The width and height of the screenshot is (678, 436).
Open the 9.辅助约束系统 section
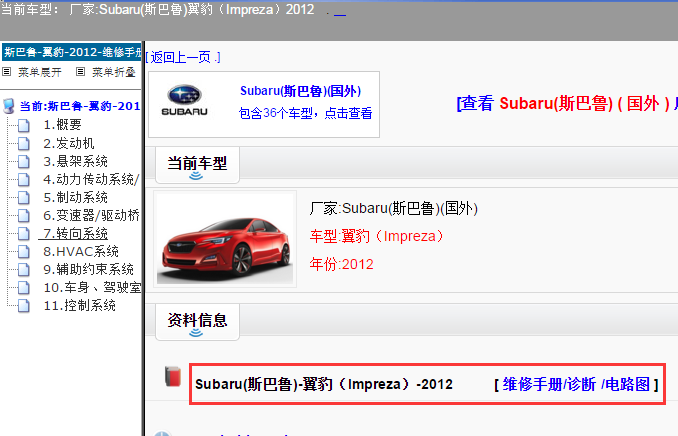pyautogui.click(x=88, y=269)
